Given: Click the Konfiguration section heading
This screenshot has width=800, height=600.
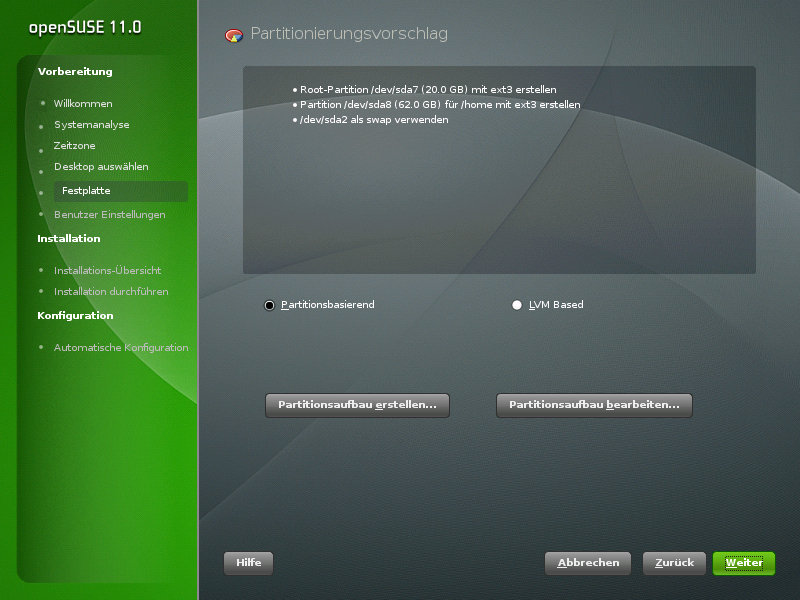Looking at the screenshot, I should 76,315.
